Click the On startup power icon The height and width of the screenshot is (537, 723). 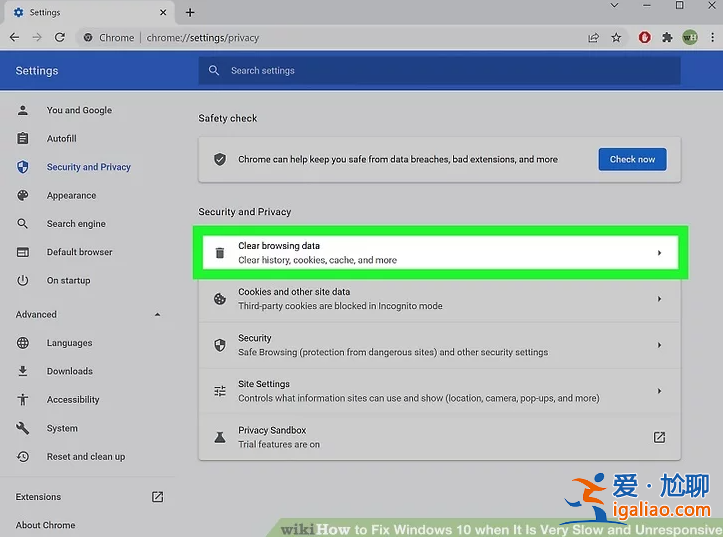point(23,280)
